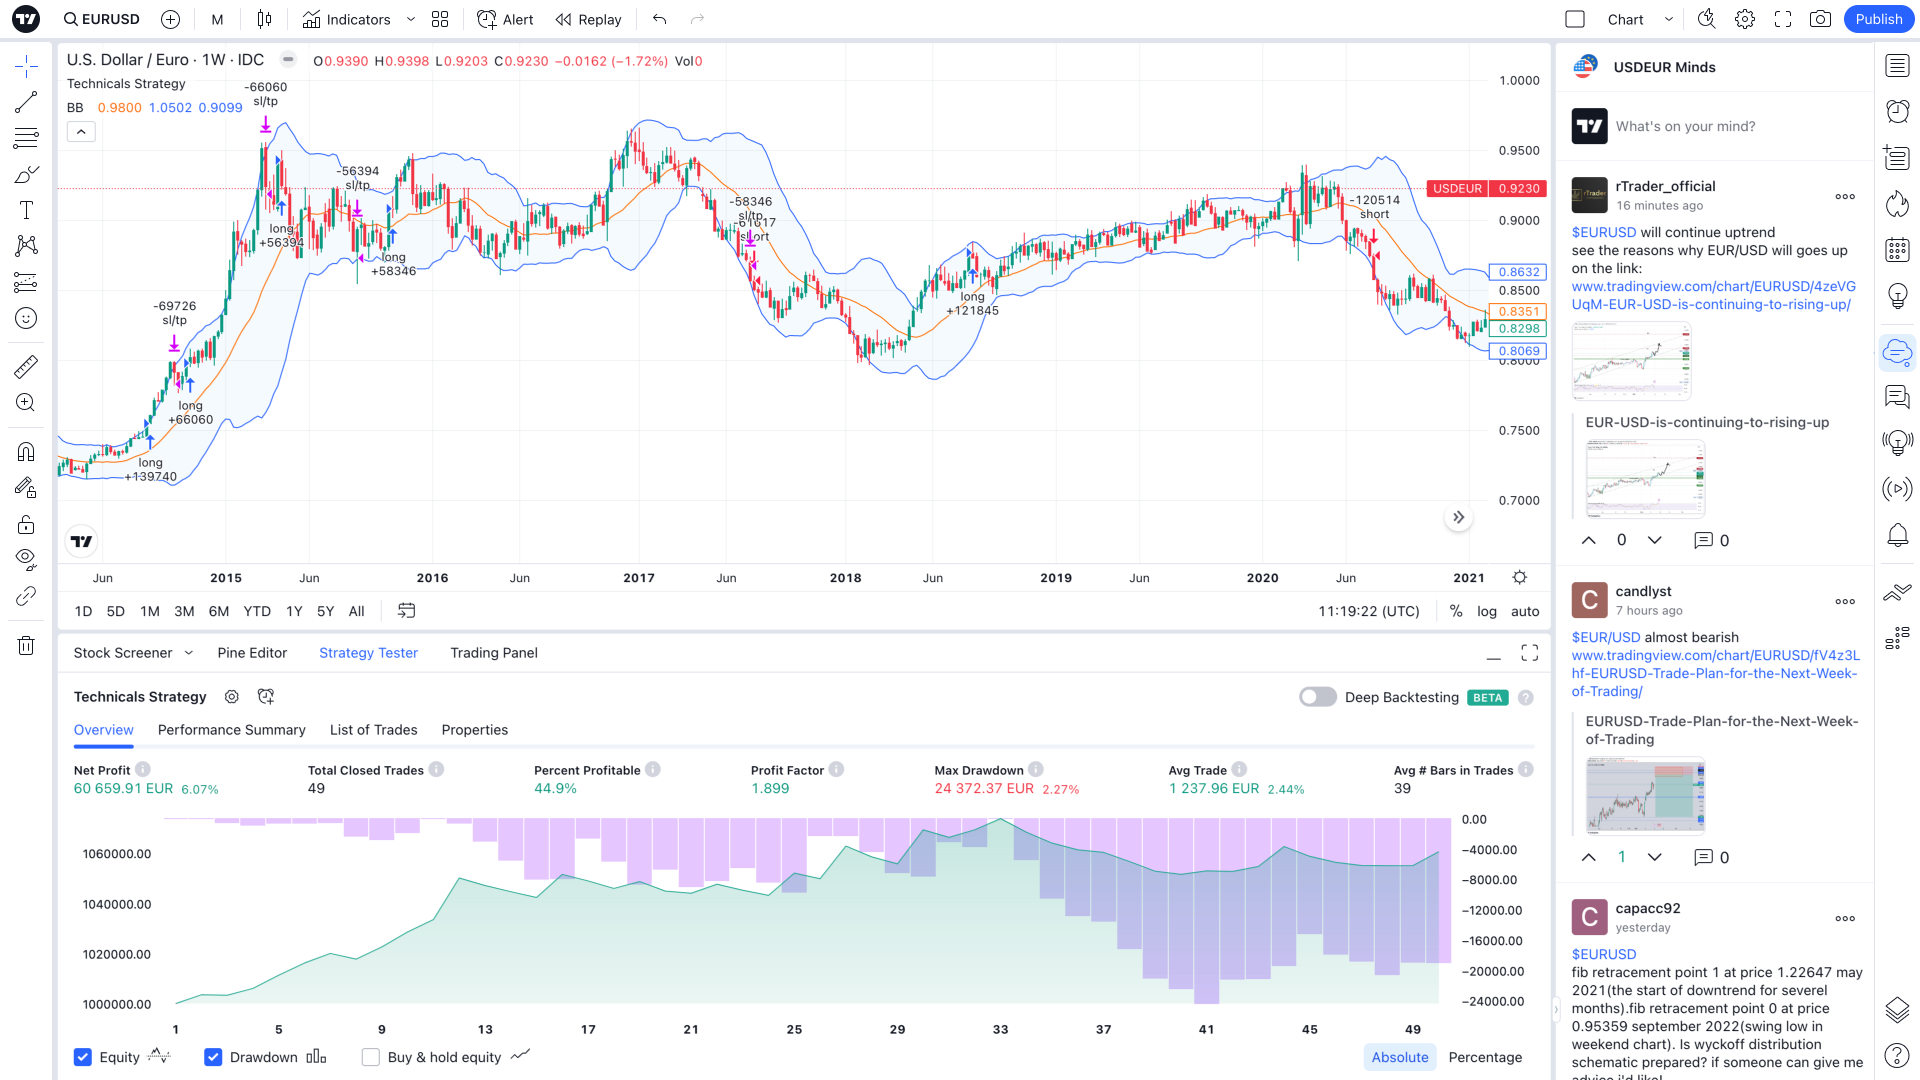Remove drawings with the trash icon
Image resolution: width=1920 pixels, height=1080 pixels.
click(x=26, y=646)
